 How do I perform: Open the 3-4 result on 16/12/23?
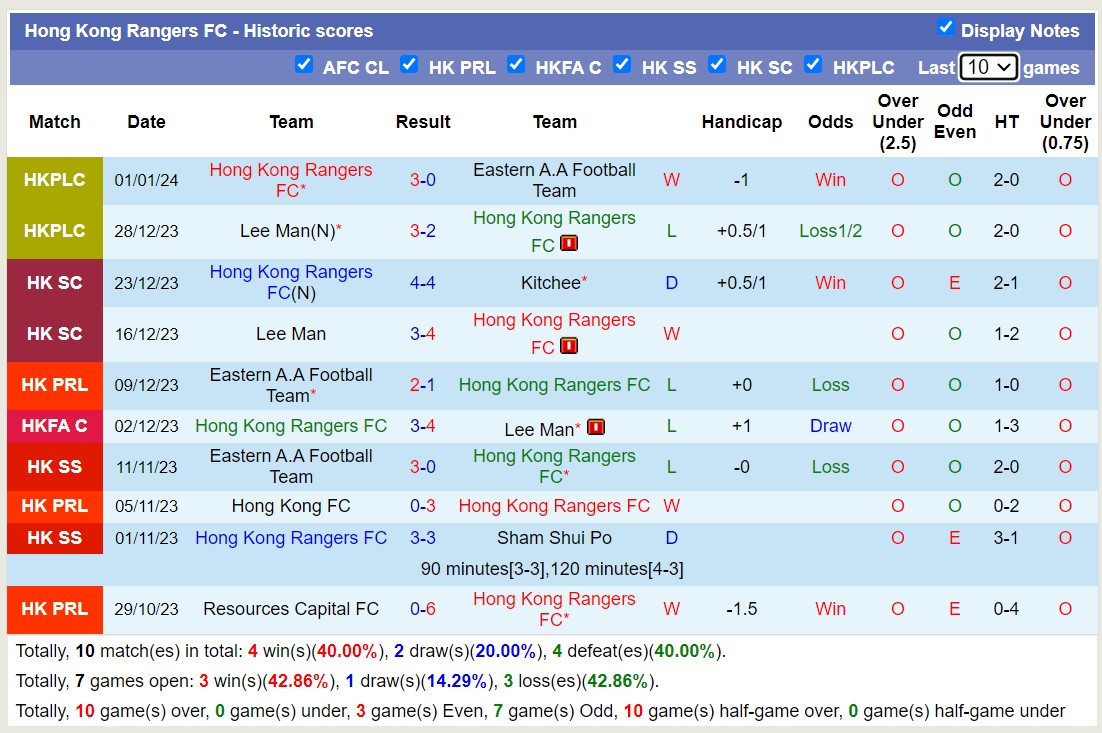[422, 334]
